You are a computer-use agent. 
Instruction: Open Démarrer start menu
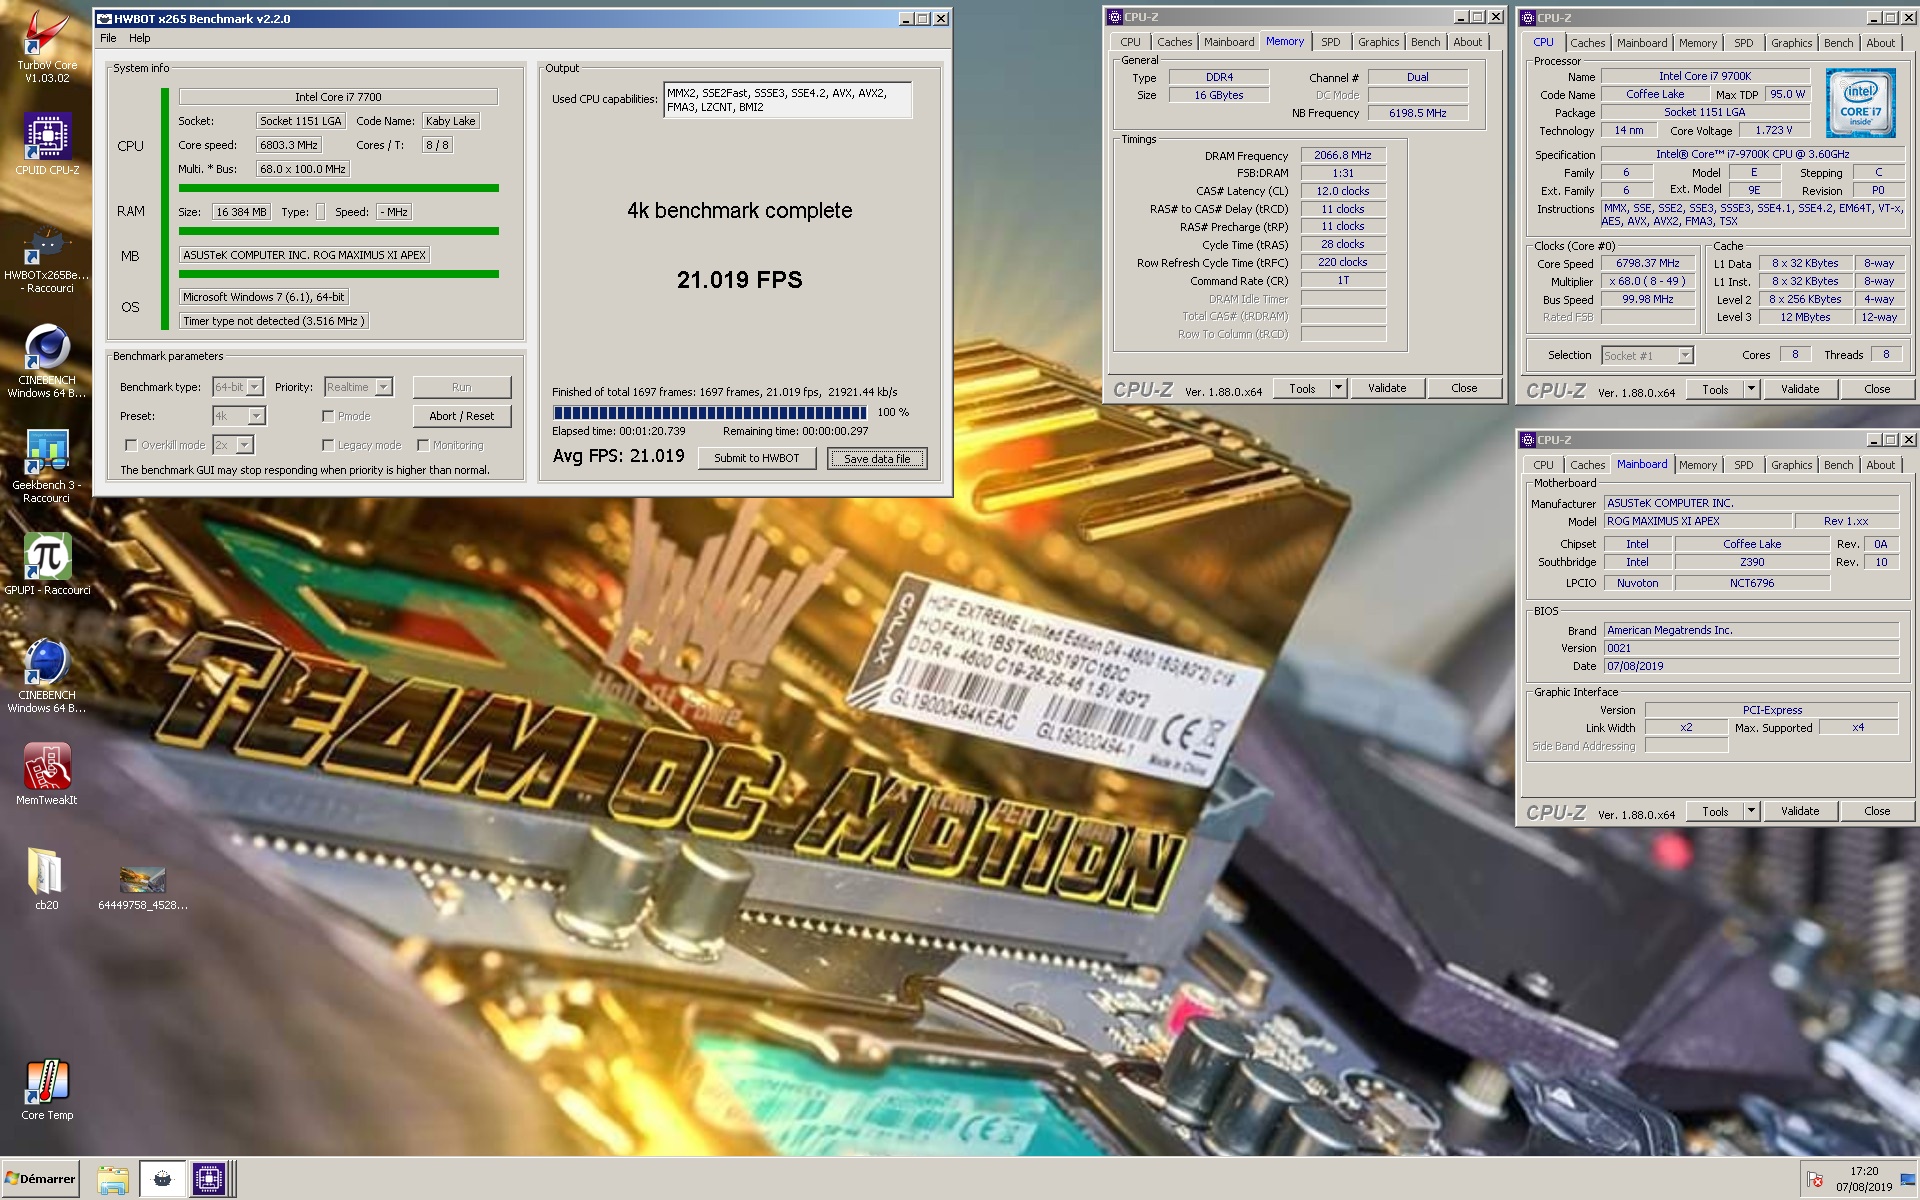(x=40, y=1179)
